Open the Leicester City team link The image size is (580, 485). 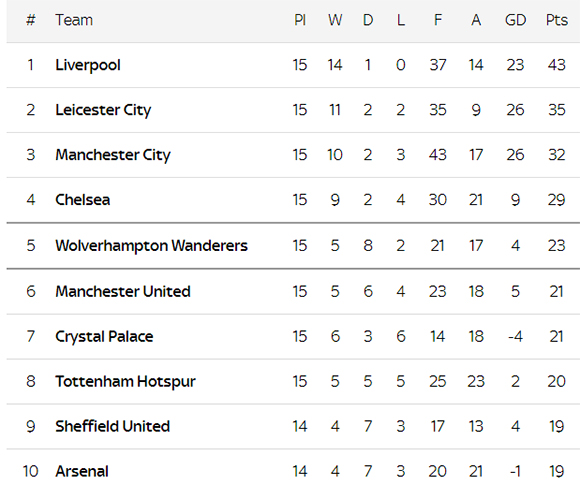(103, 110)
